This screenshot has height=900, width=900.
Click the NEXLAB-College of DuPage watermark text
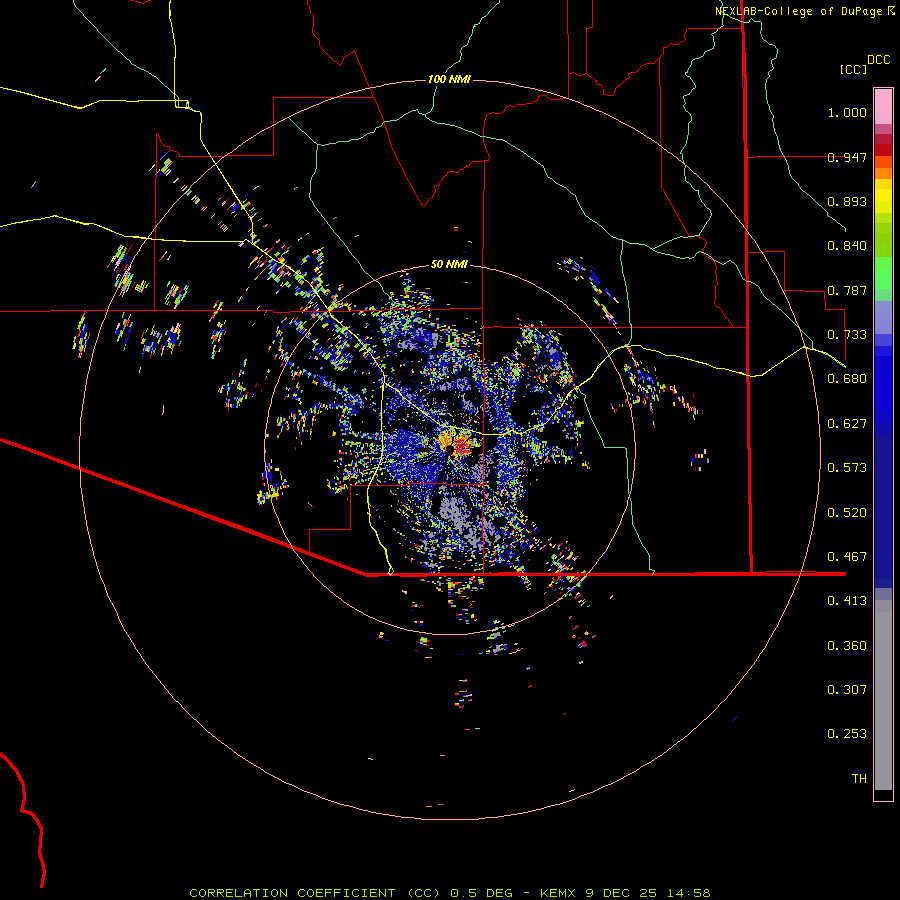805,11
